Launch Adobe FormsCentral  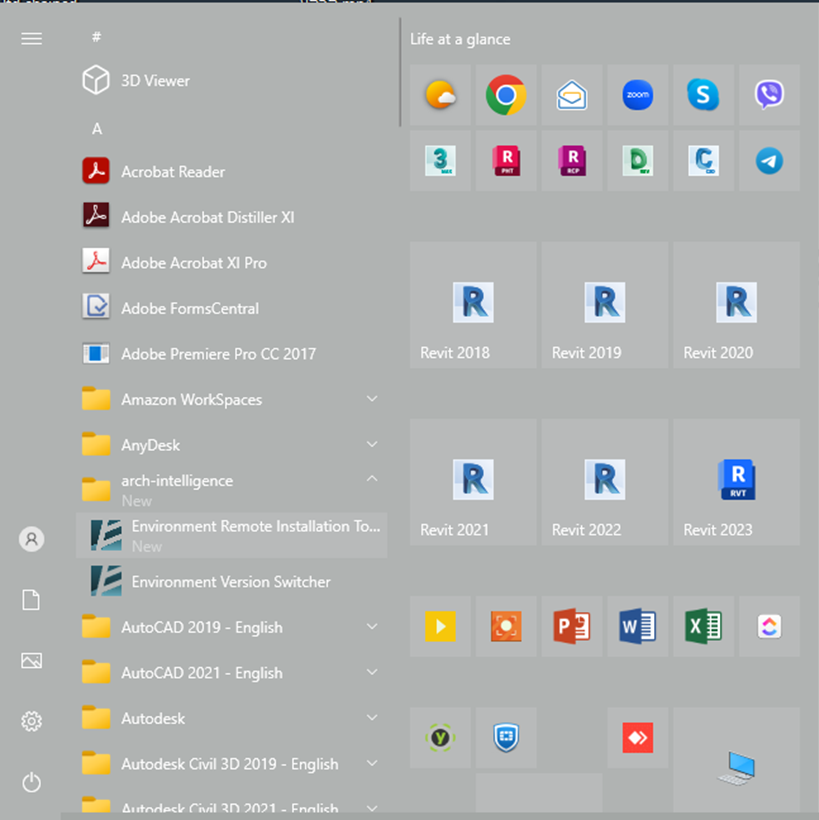click(232, 308)
